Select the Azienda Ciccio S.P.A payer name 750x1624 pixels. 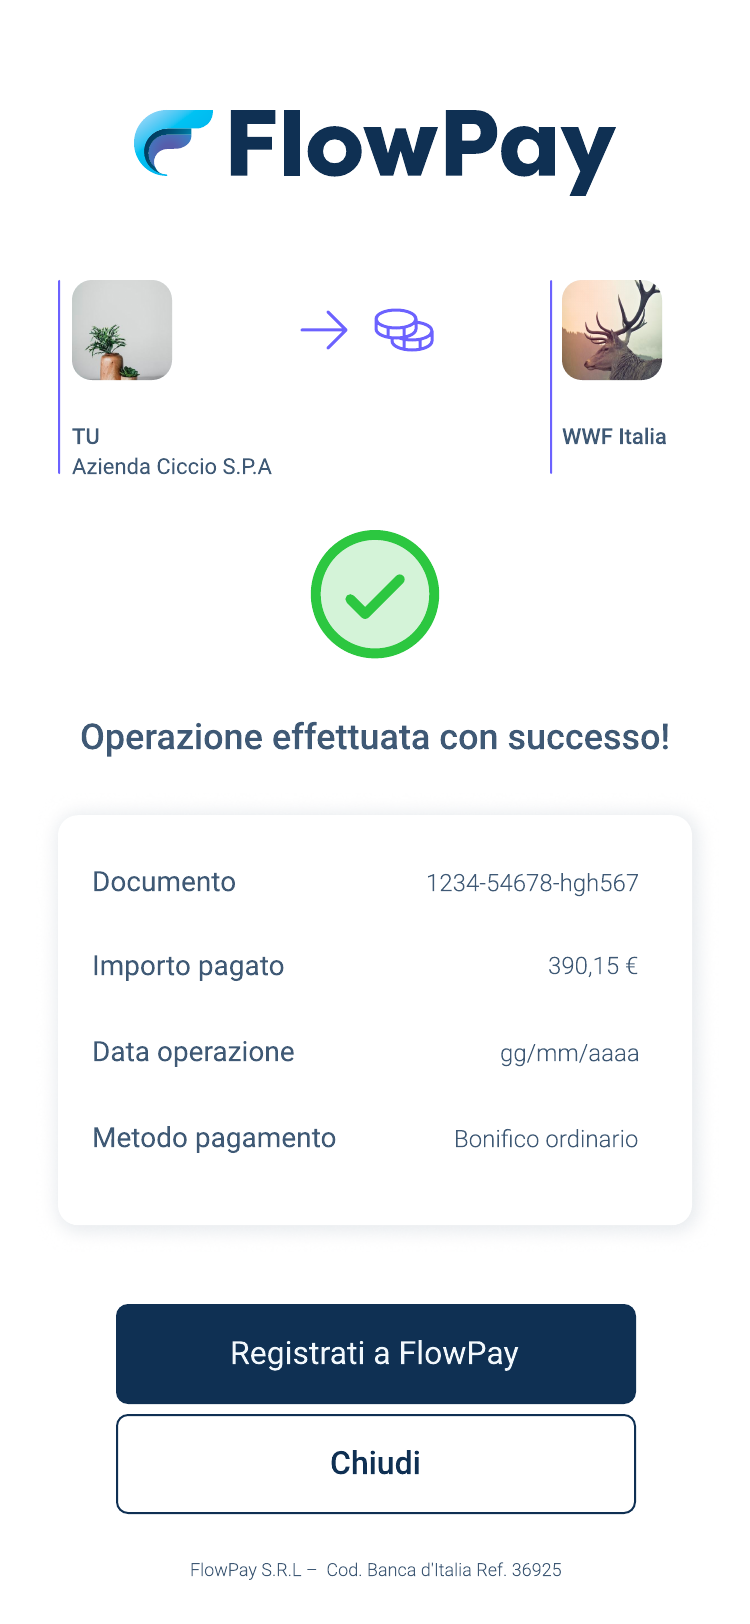point(172,467)
